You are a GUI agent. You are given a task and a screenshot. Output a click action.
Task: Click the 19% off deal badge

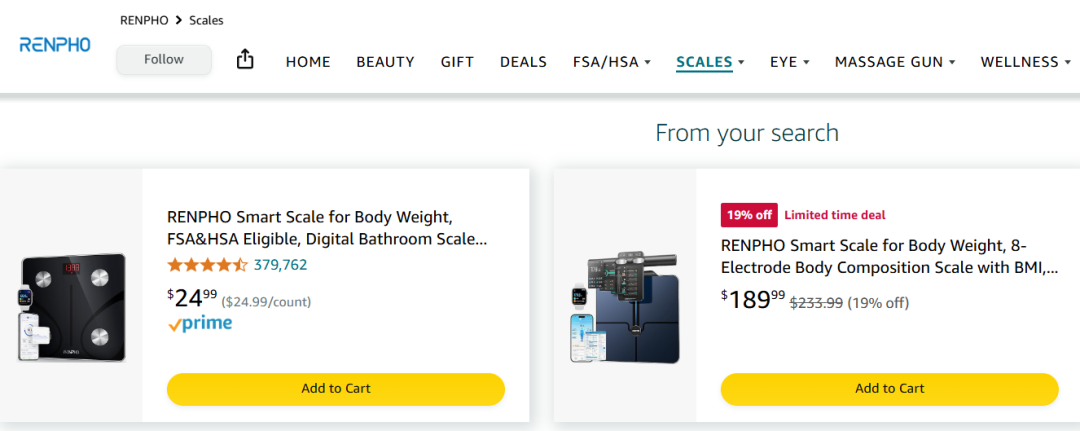[749, 215]
